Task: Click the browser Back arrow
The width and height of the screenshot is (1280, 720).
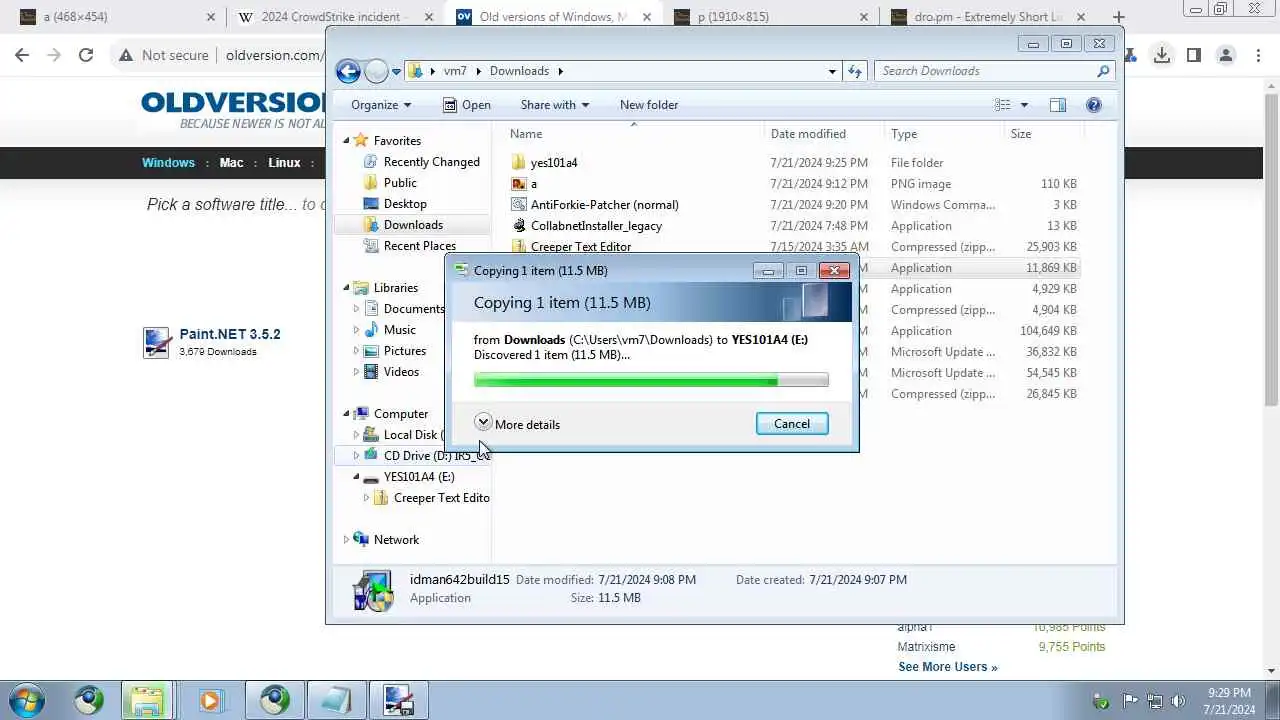Action: coord(22,55)
